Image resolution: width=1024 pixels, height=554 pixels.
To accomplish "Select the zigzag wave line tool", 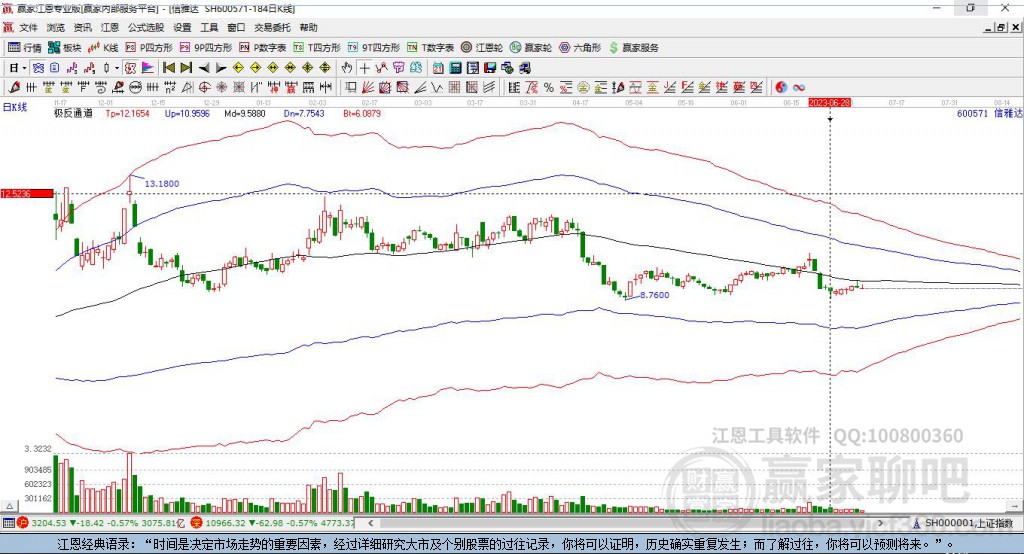I will tap(437, 88).
